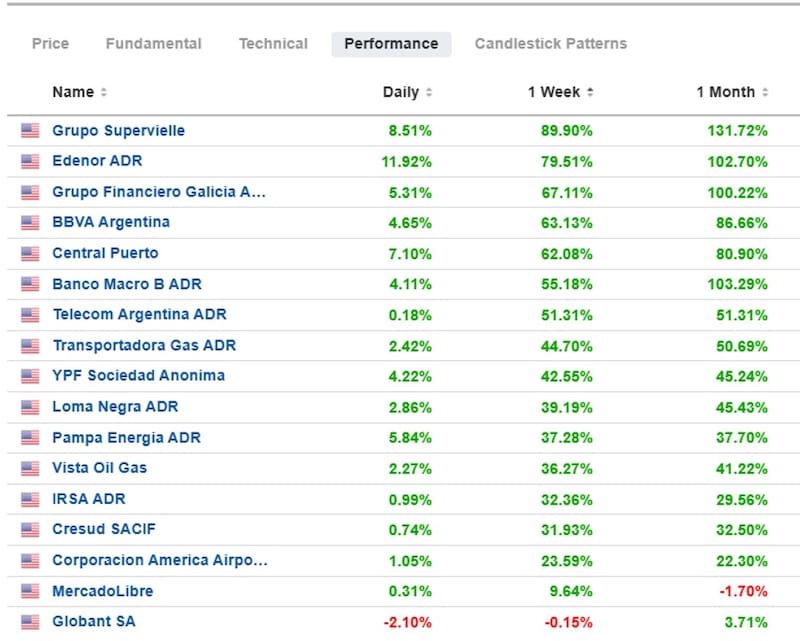Screen dimensions: 800x641
Task: Click the flag icon next to Edenor ADR
Action: [x=30, y=161]
